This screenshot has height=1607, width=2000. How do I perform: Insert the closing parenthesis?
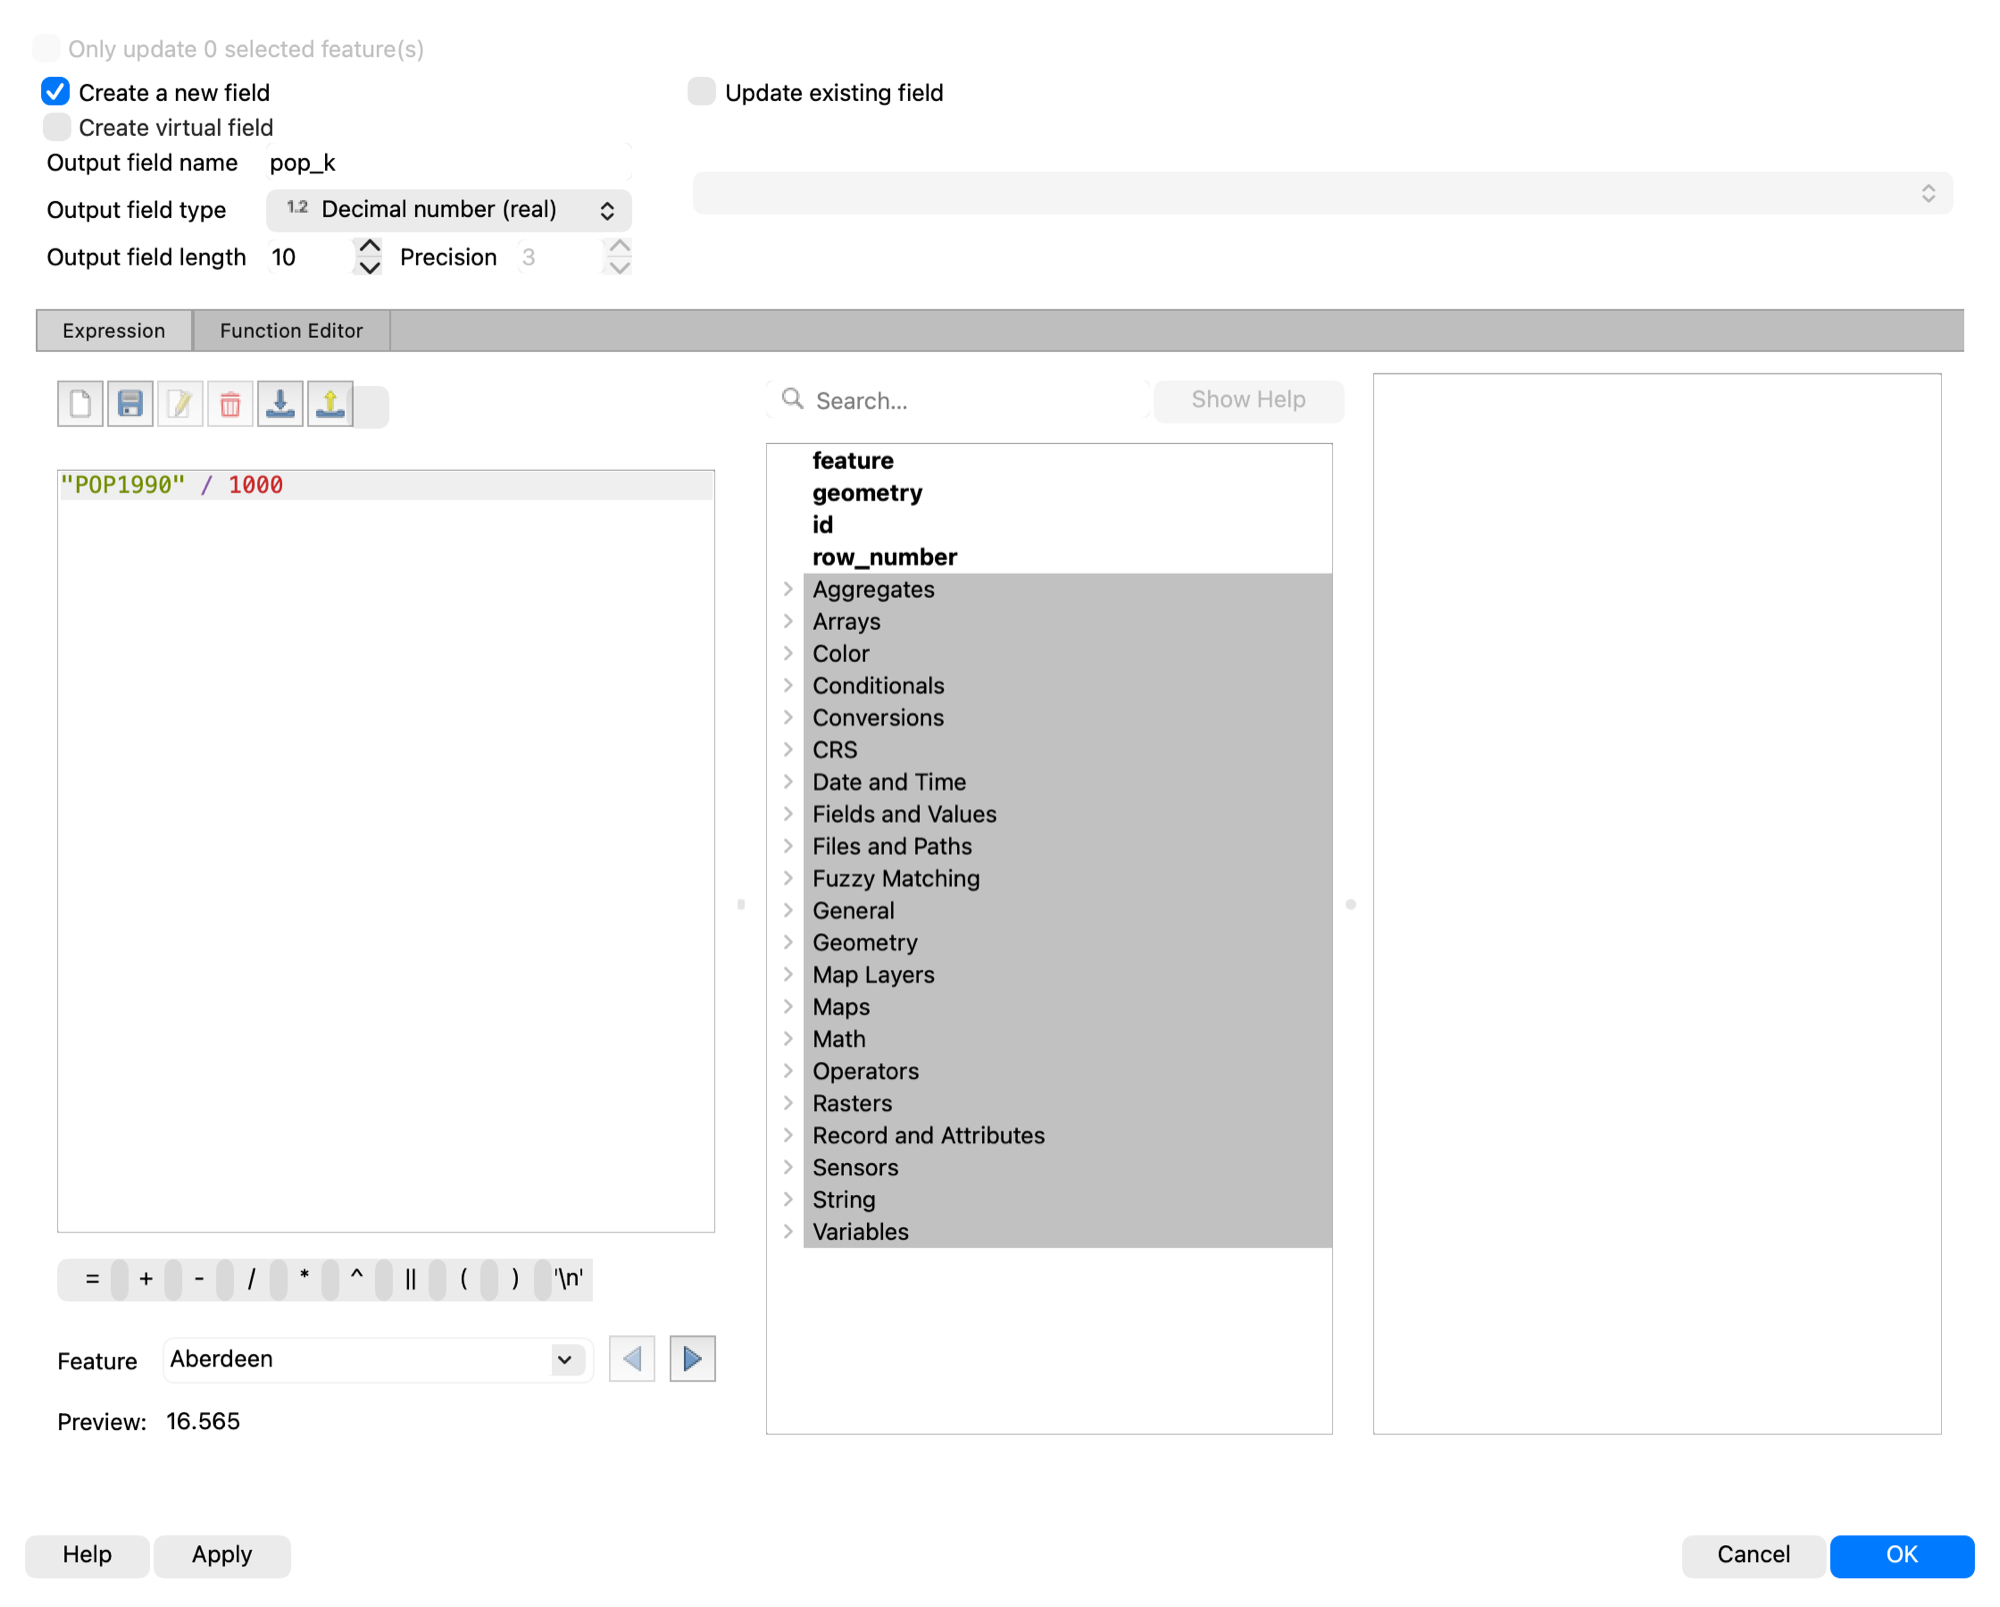(515, 1279)
